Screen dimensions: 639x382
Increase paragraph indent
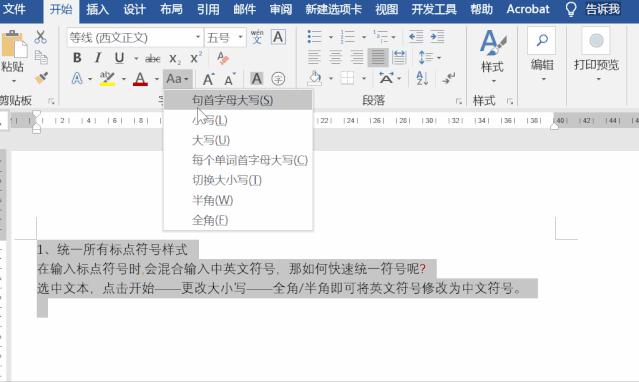437,37
